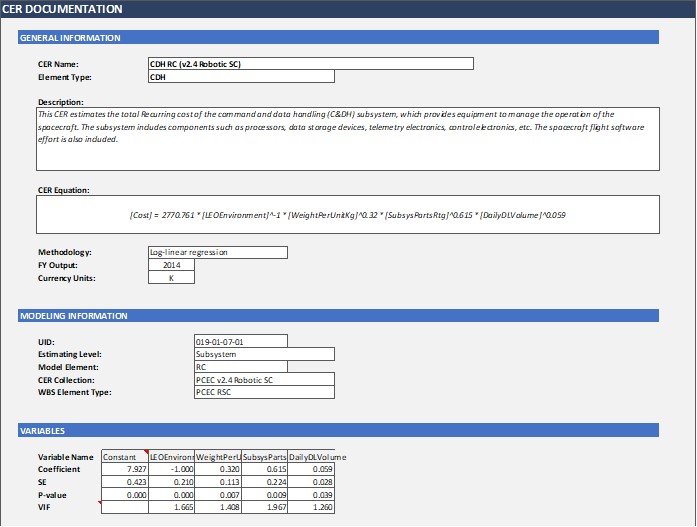Select the WBS Element Type field
This screenshot has width=697, height=527.
tap(264, 393)
